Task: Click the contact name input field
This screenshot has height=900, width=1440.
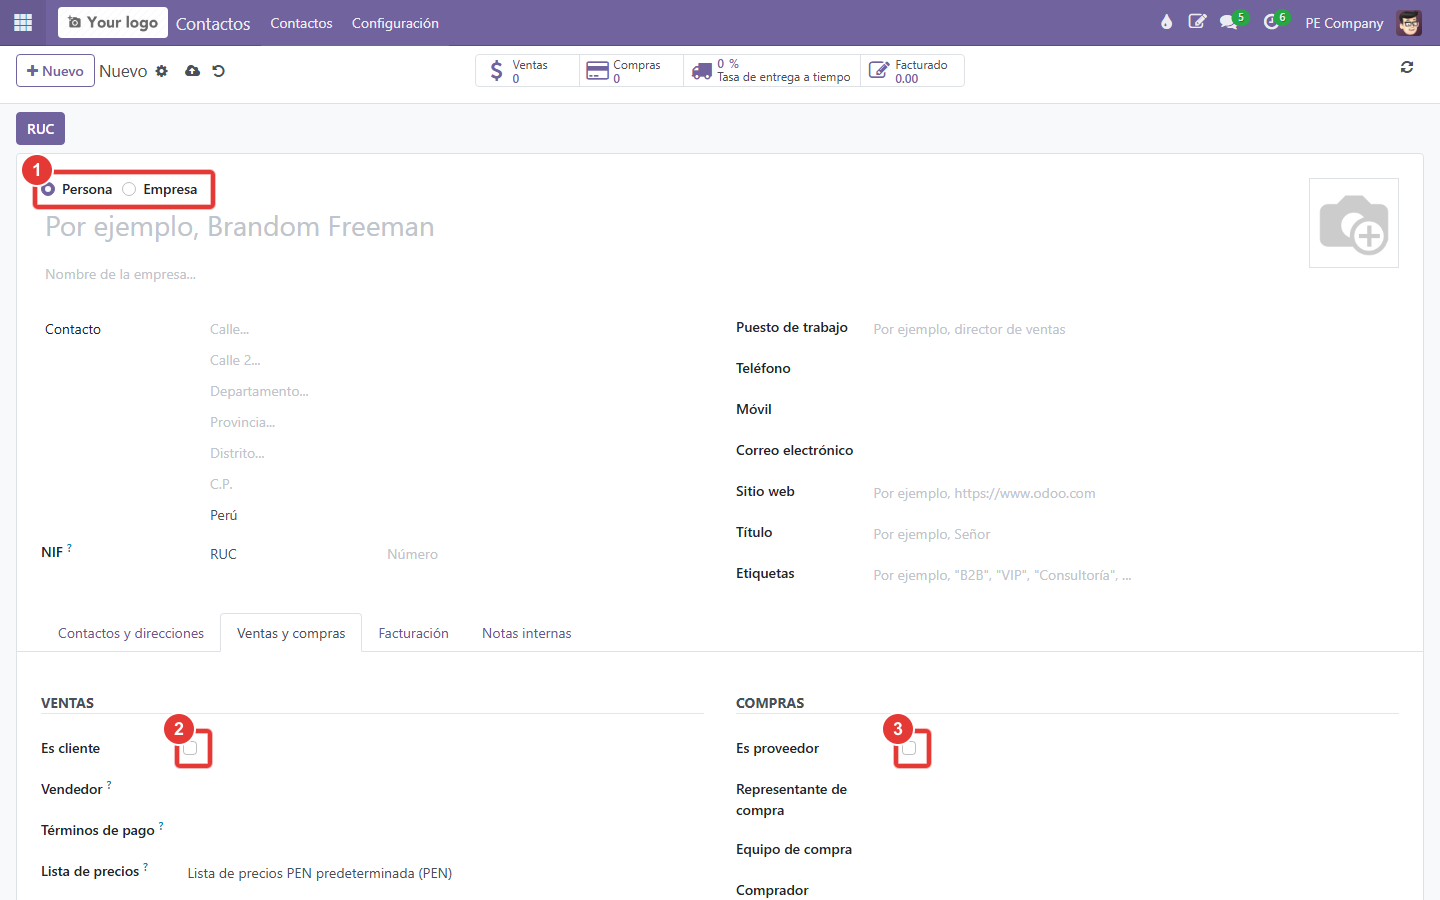Action: coord(660,227)
